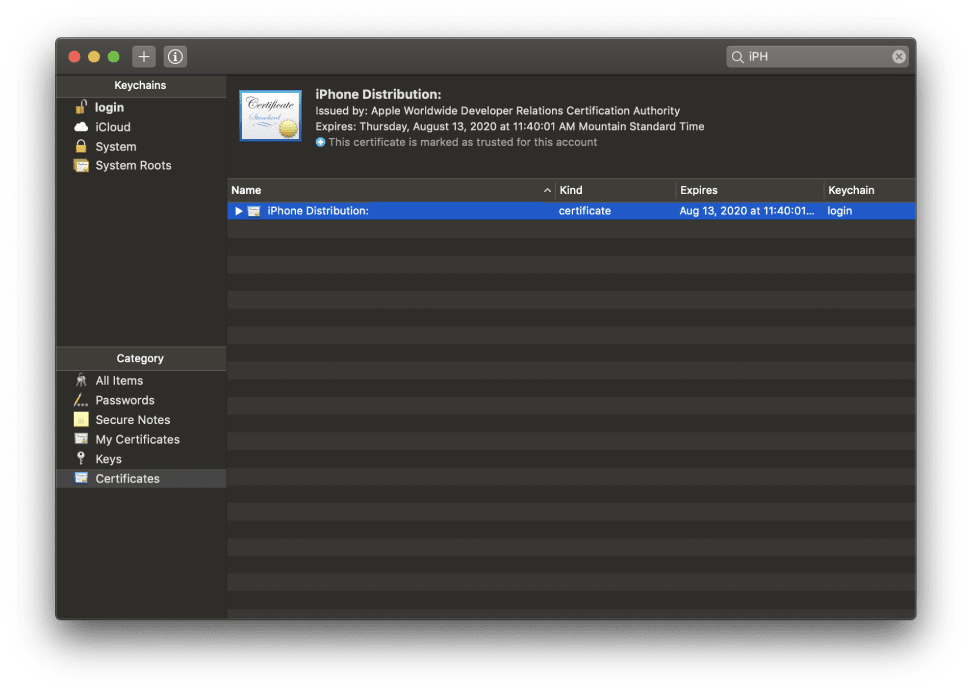Viewport: 971px width, 693px height.
Task: Click the login keychain padlock icon
Action: (81, 107)
